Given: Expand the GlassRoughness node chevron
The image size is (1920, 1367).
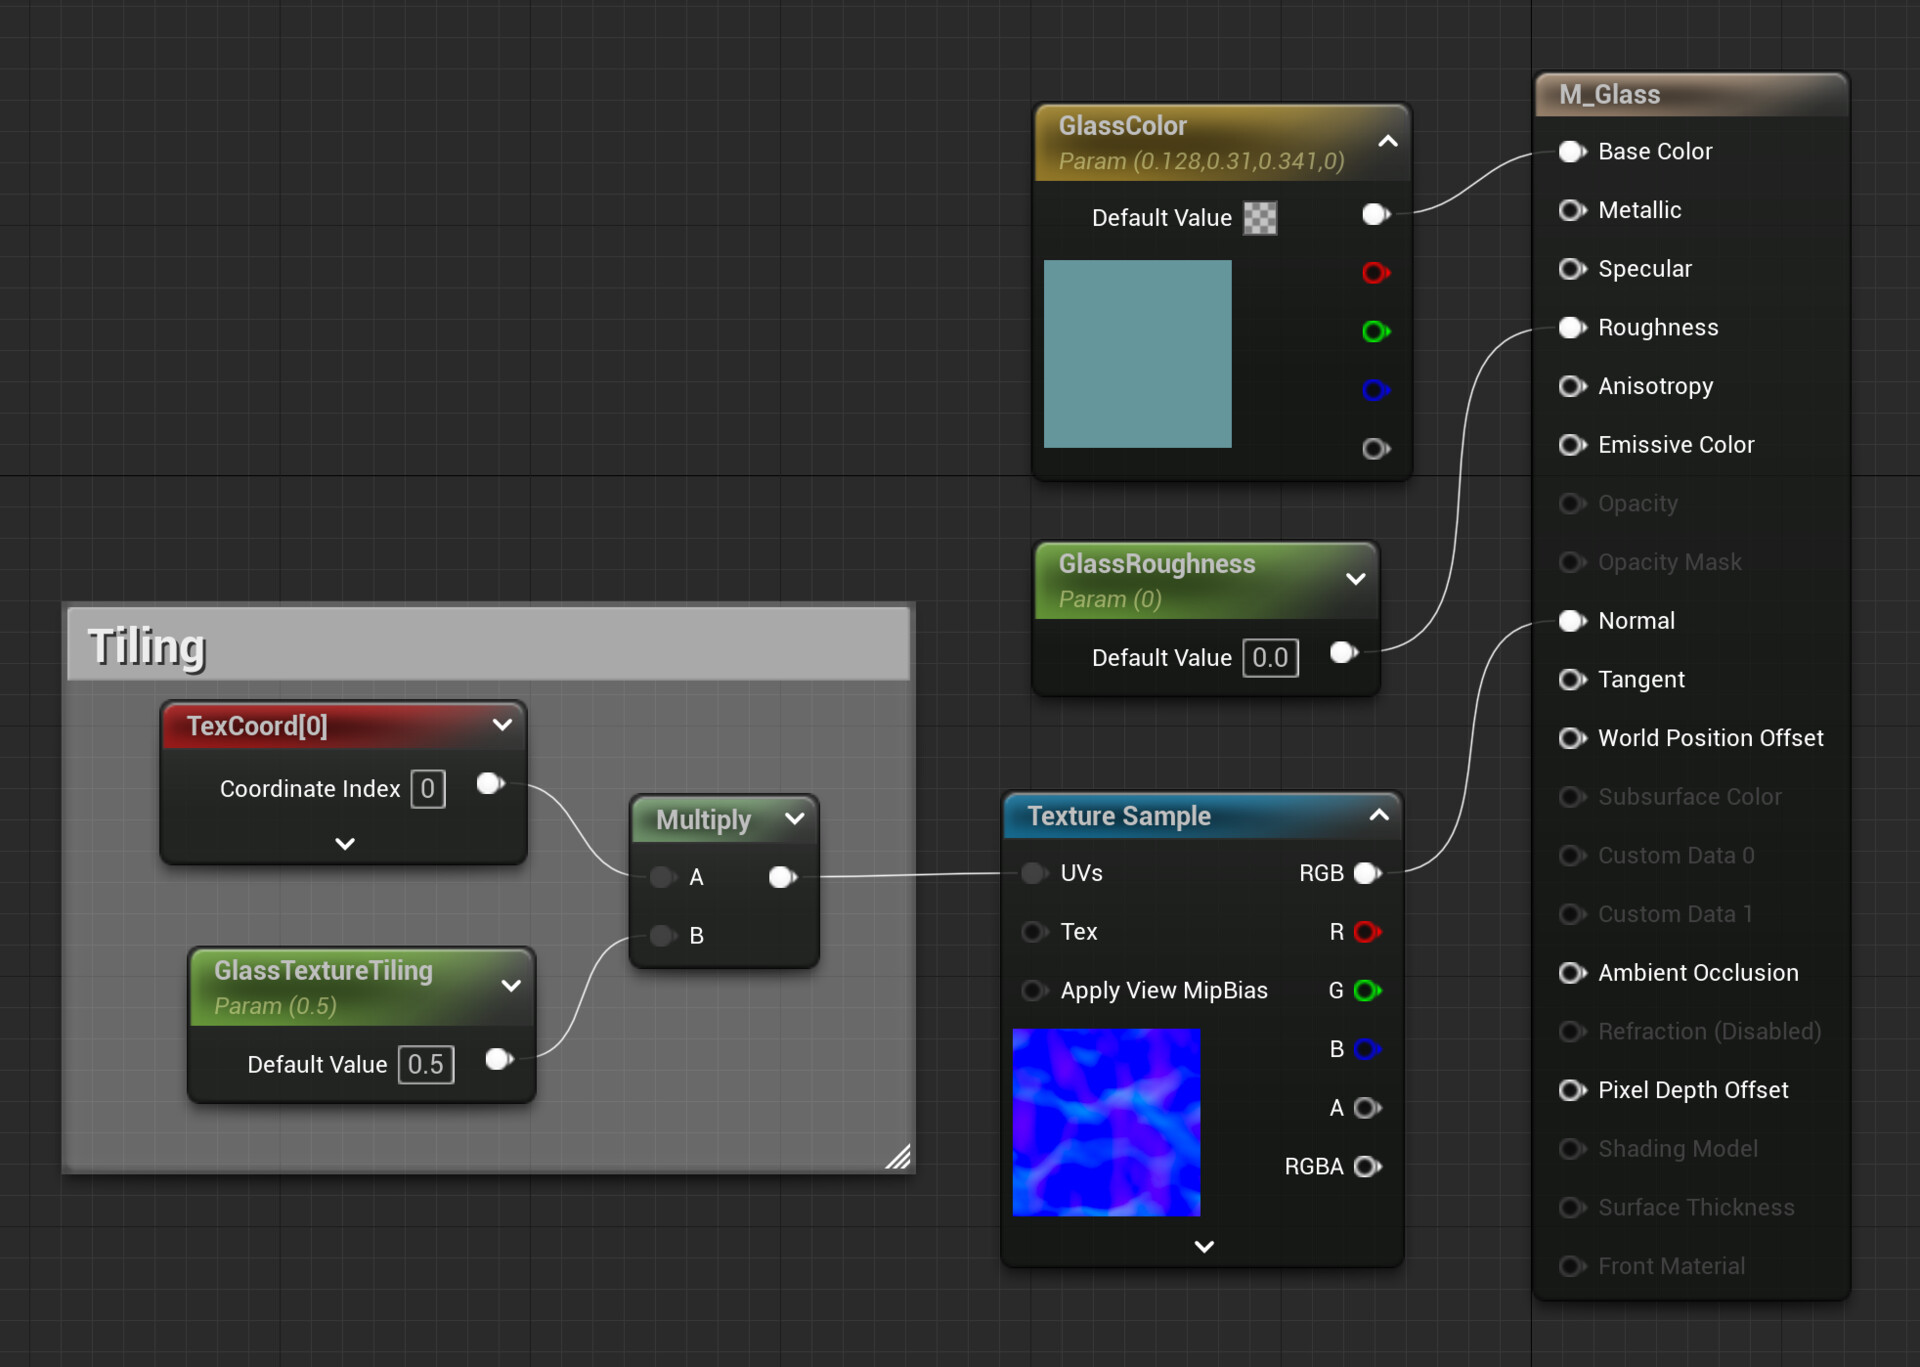Looking at the screenshot, I should 1355,579.
